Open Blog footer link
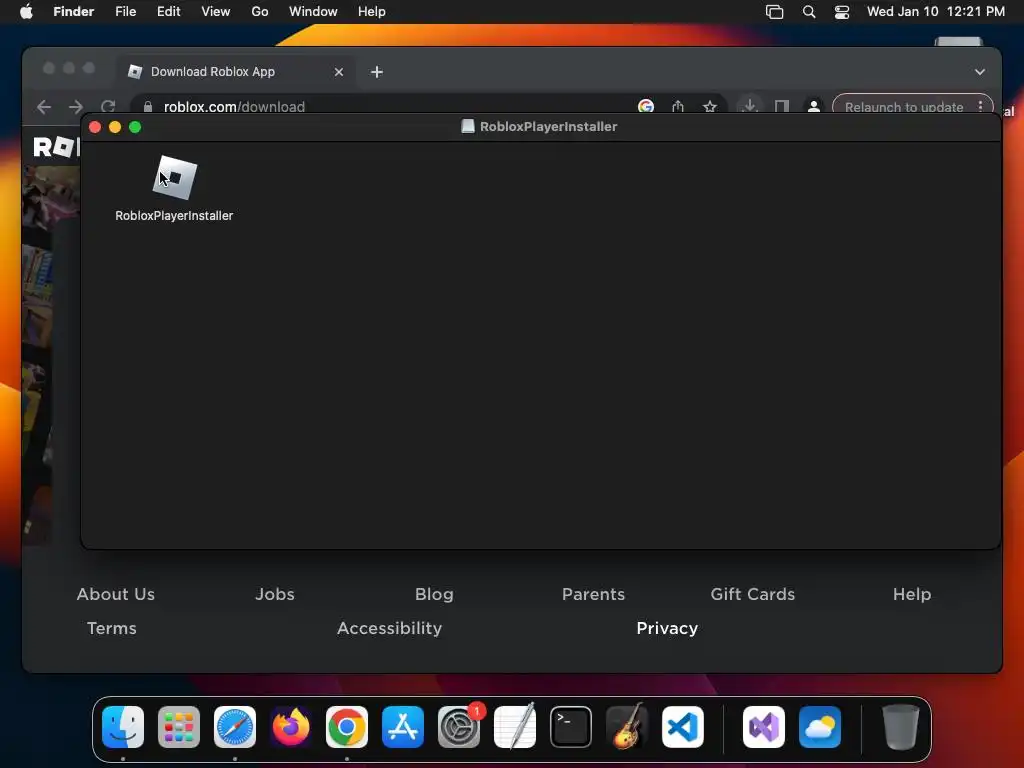1024x768 pixels. click(x=434, y=594)
